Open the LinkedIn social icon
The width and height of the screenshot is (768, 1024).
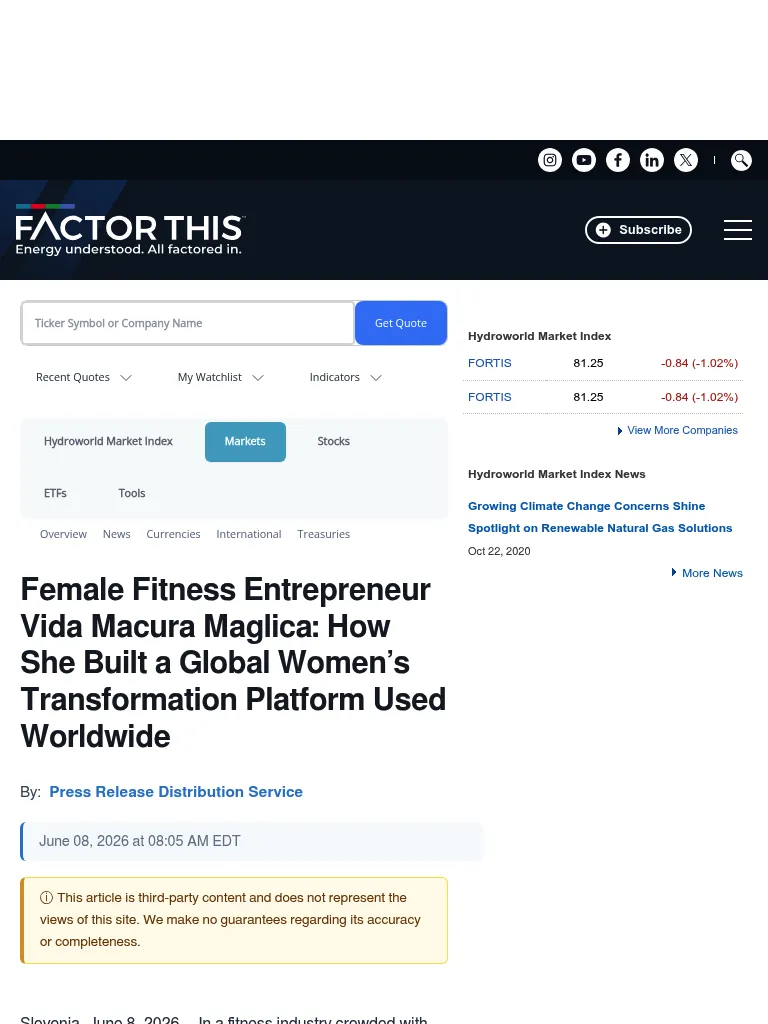pyautogui.click(x=652, y=160)
